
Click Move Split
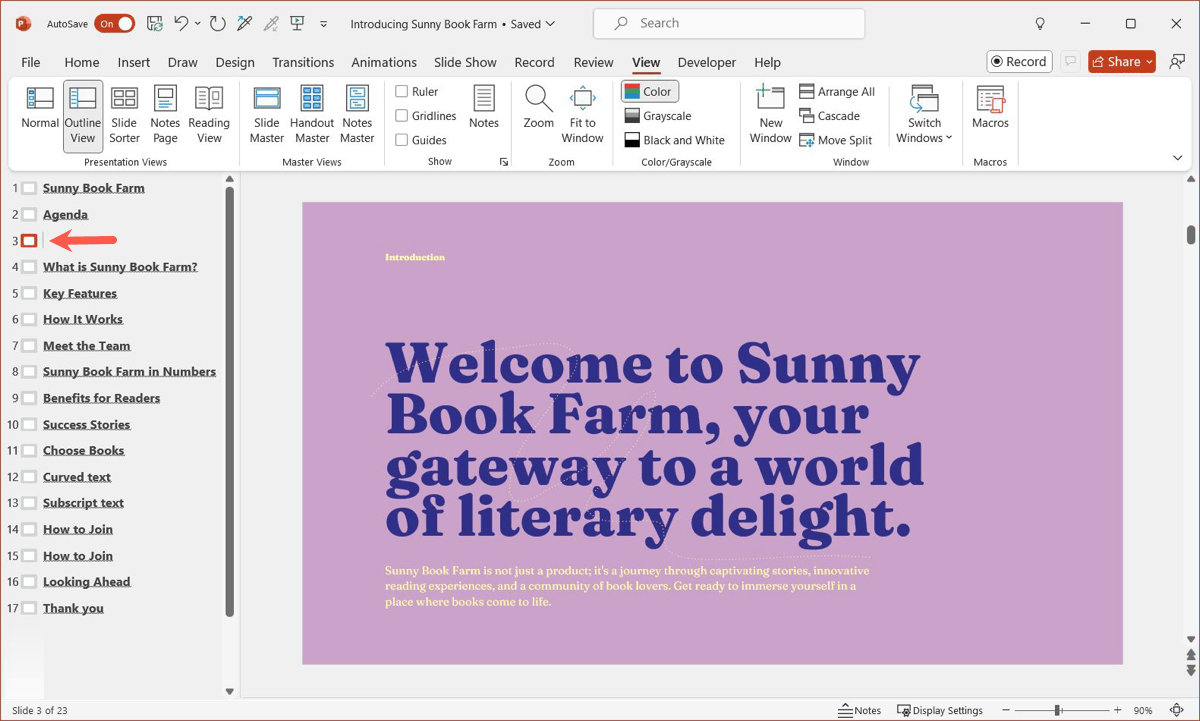pos(835,140)
